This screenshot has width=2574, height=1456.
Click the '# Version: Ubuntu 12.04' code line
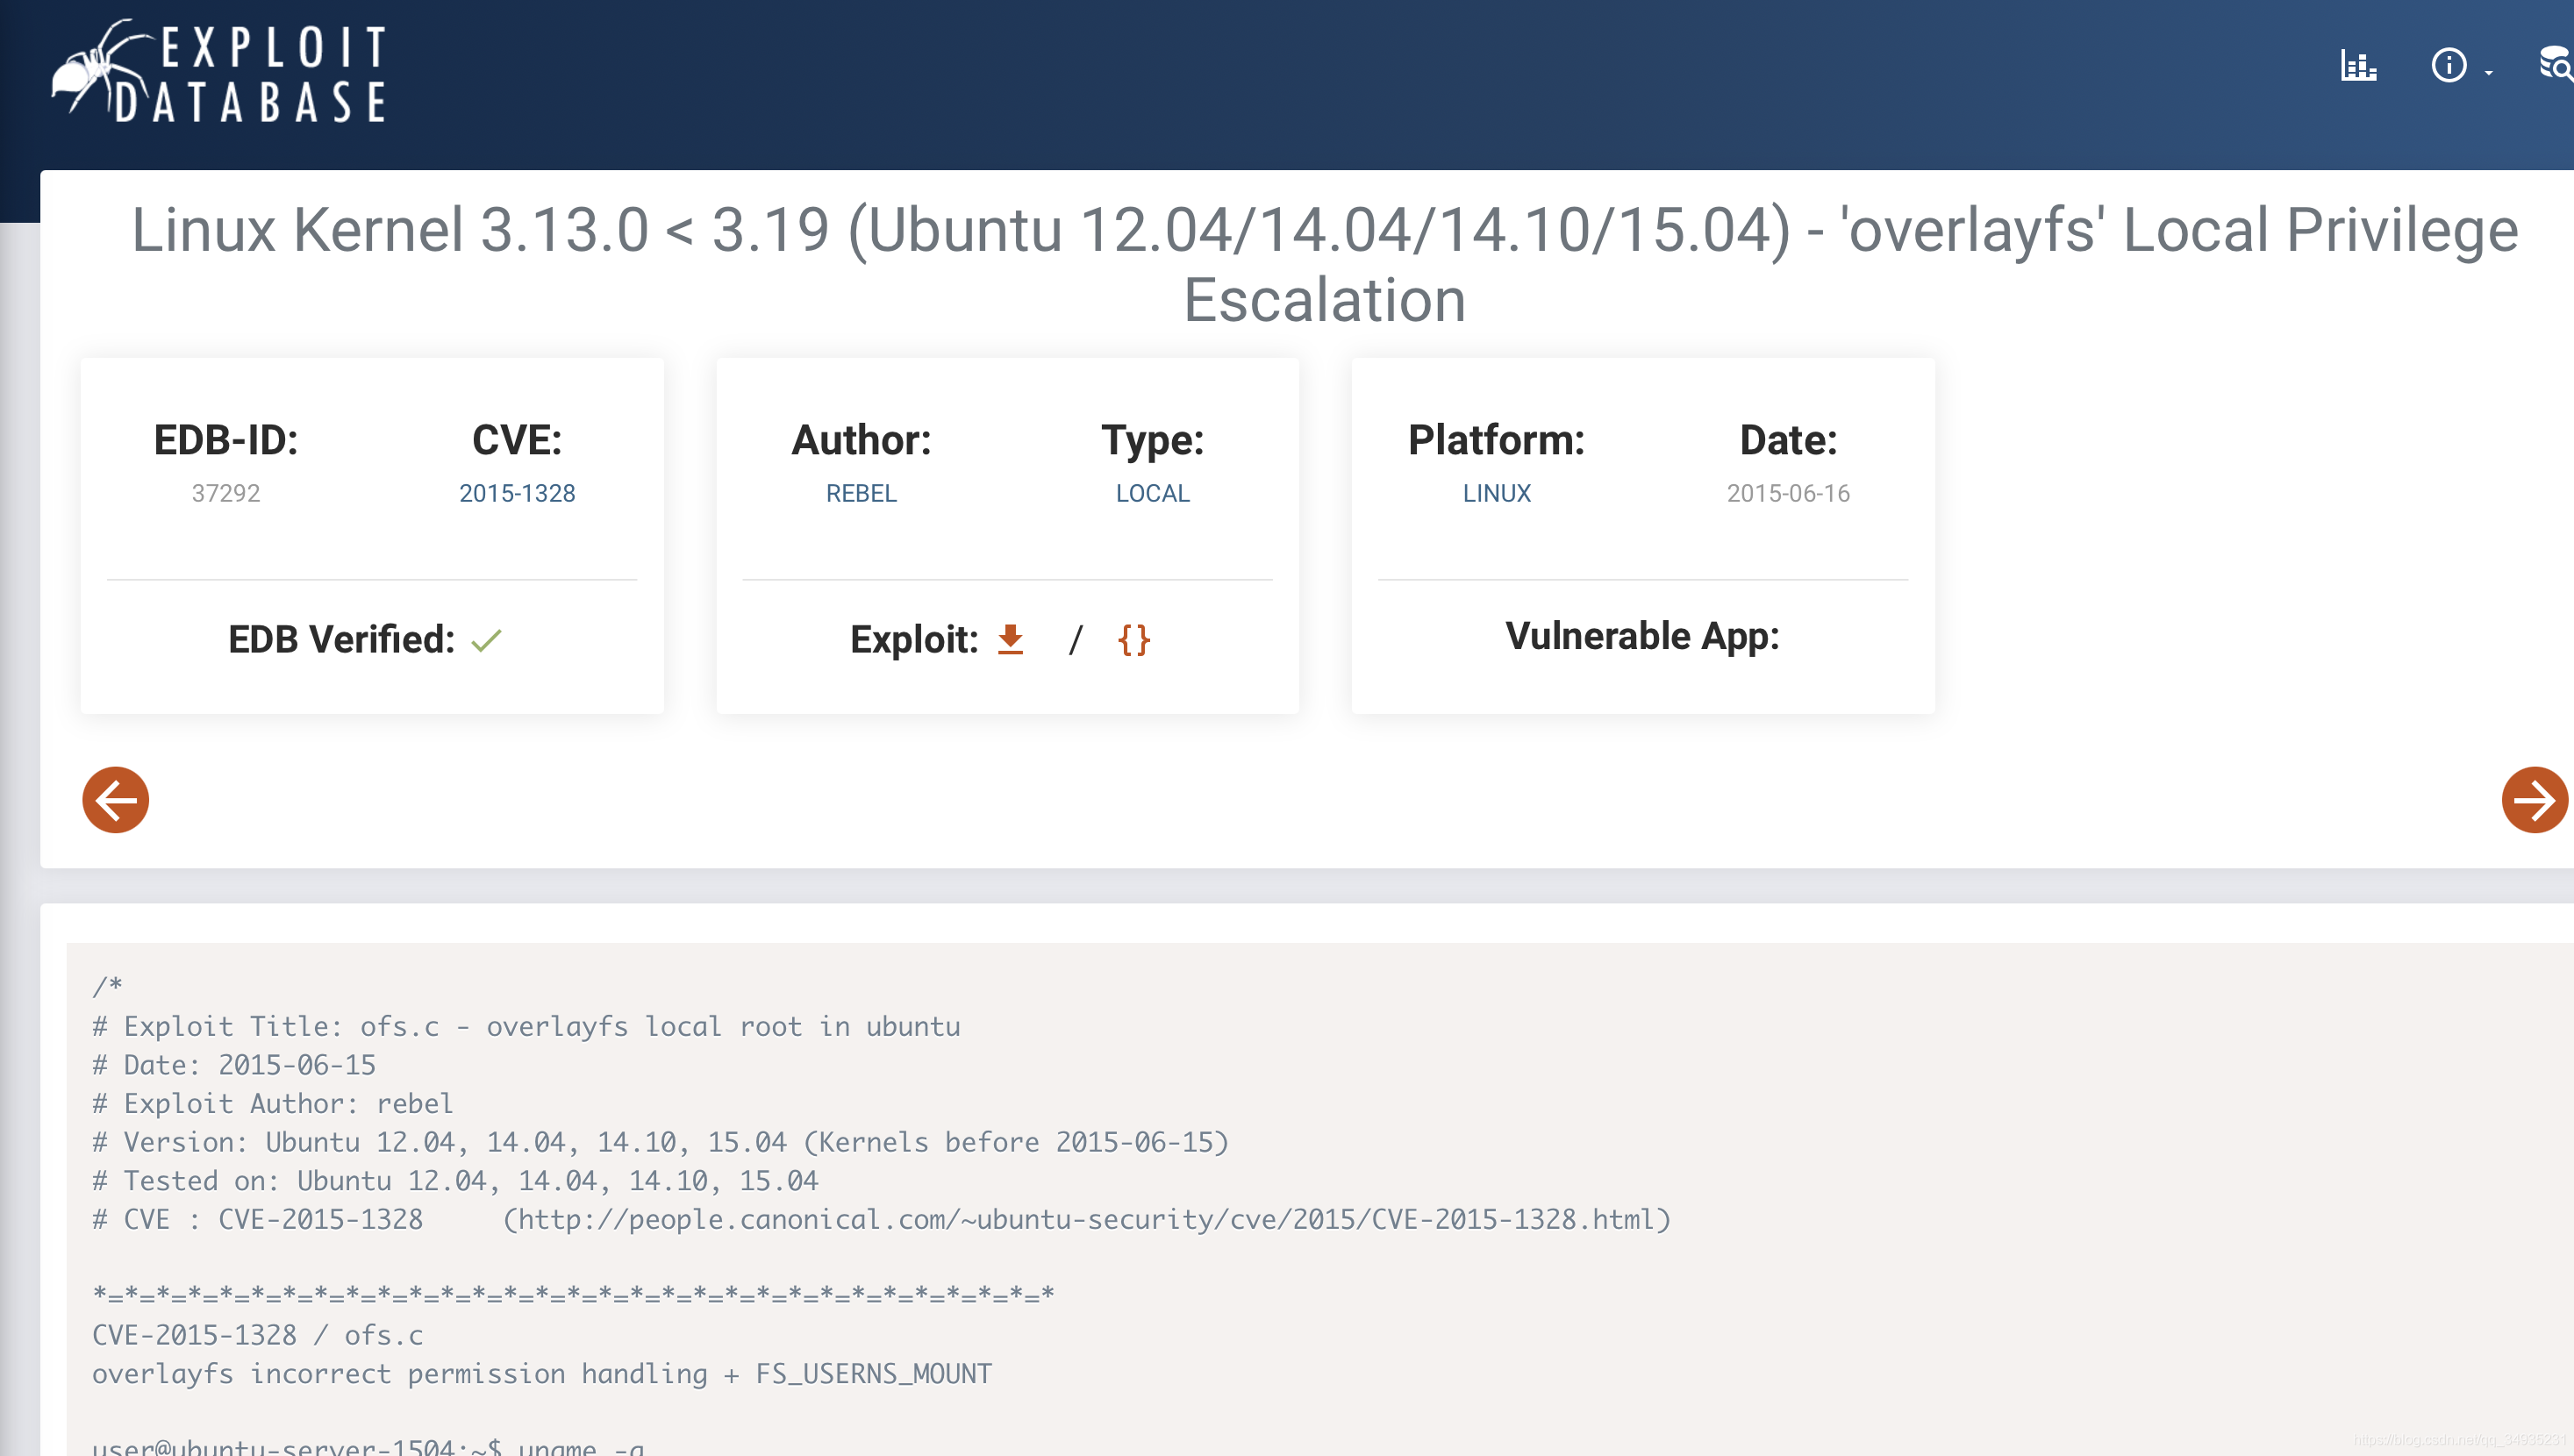tap(660, 1142)
